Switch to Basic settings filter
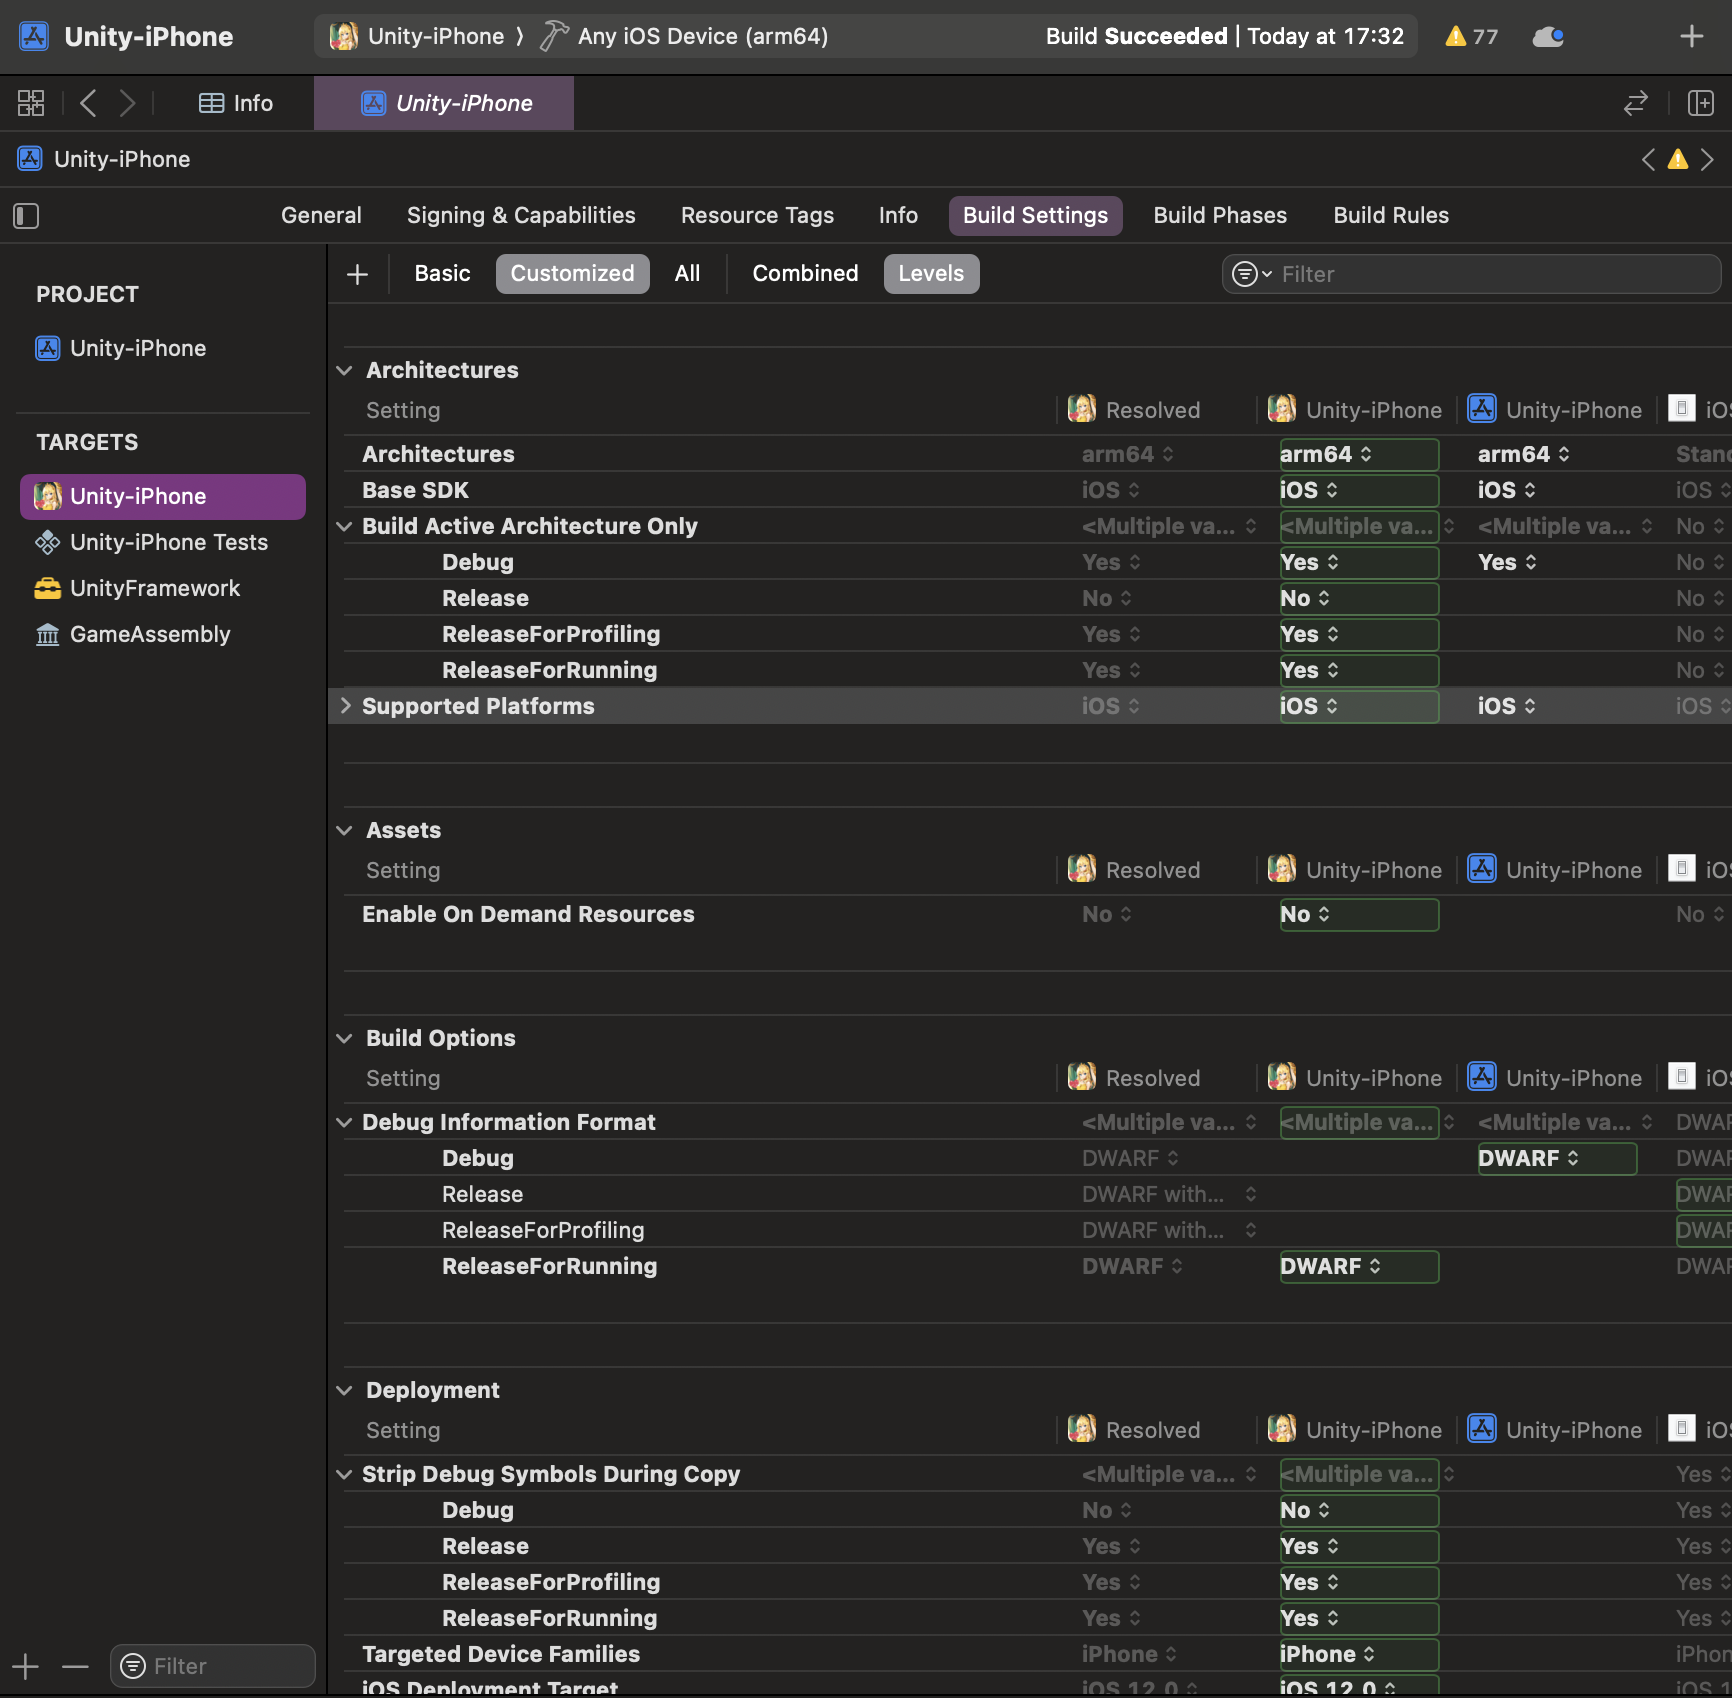This screenshot has width=1732, height=1698. point(442,274)
